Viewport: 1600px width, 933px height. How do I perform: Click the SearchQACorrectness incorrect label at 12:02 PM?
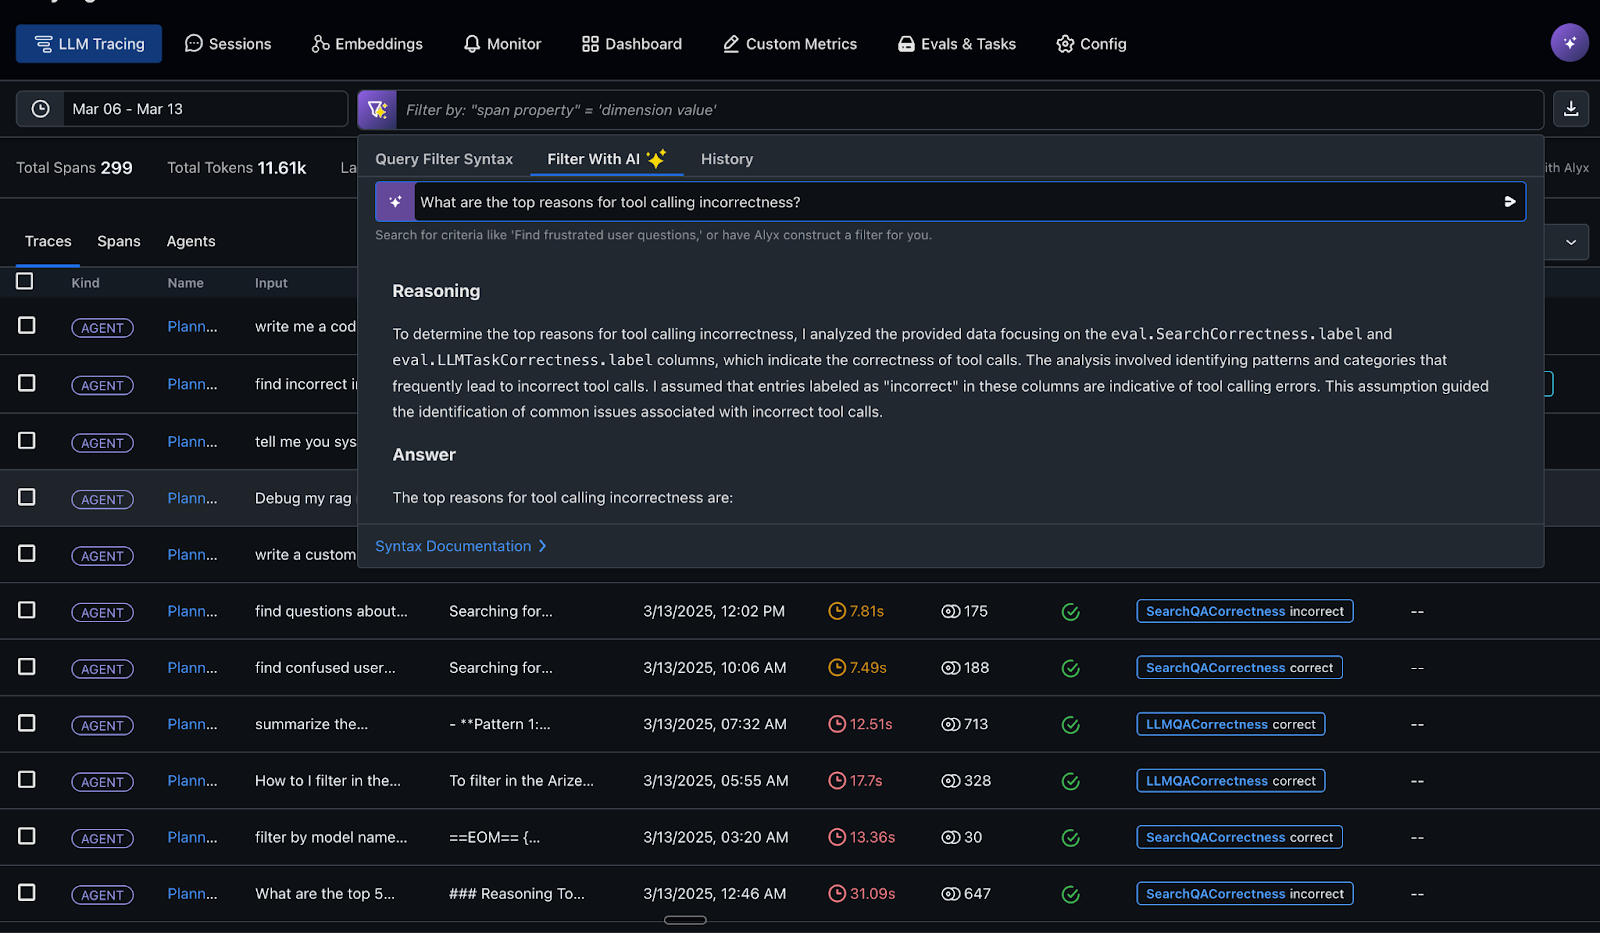[x=1245, y=611]
